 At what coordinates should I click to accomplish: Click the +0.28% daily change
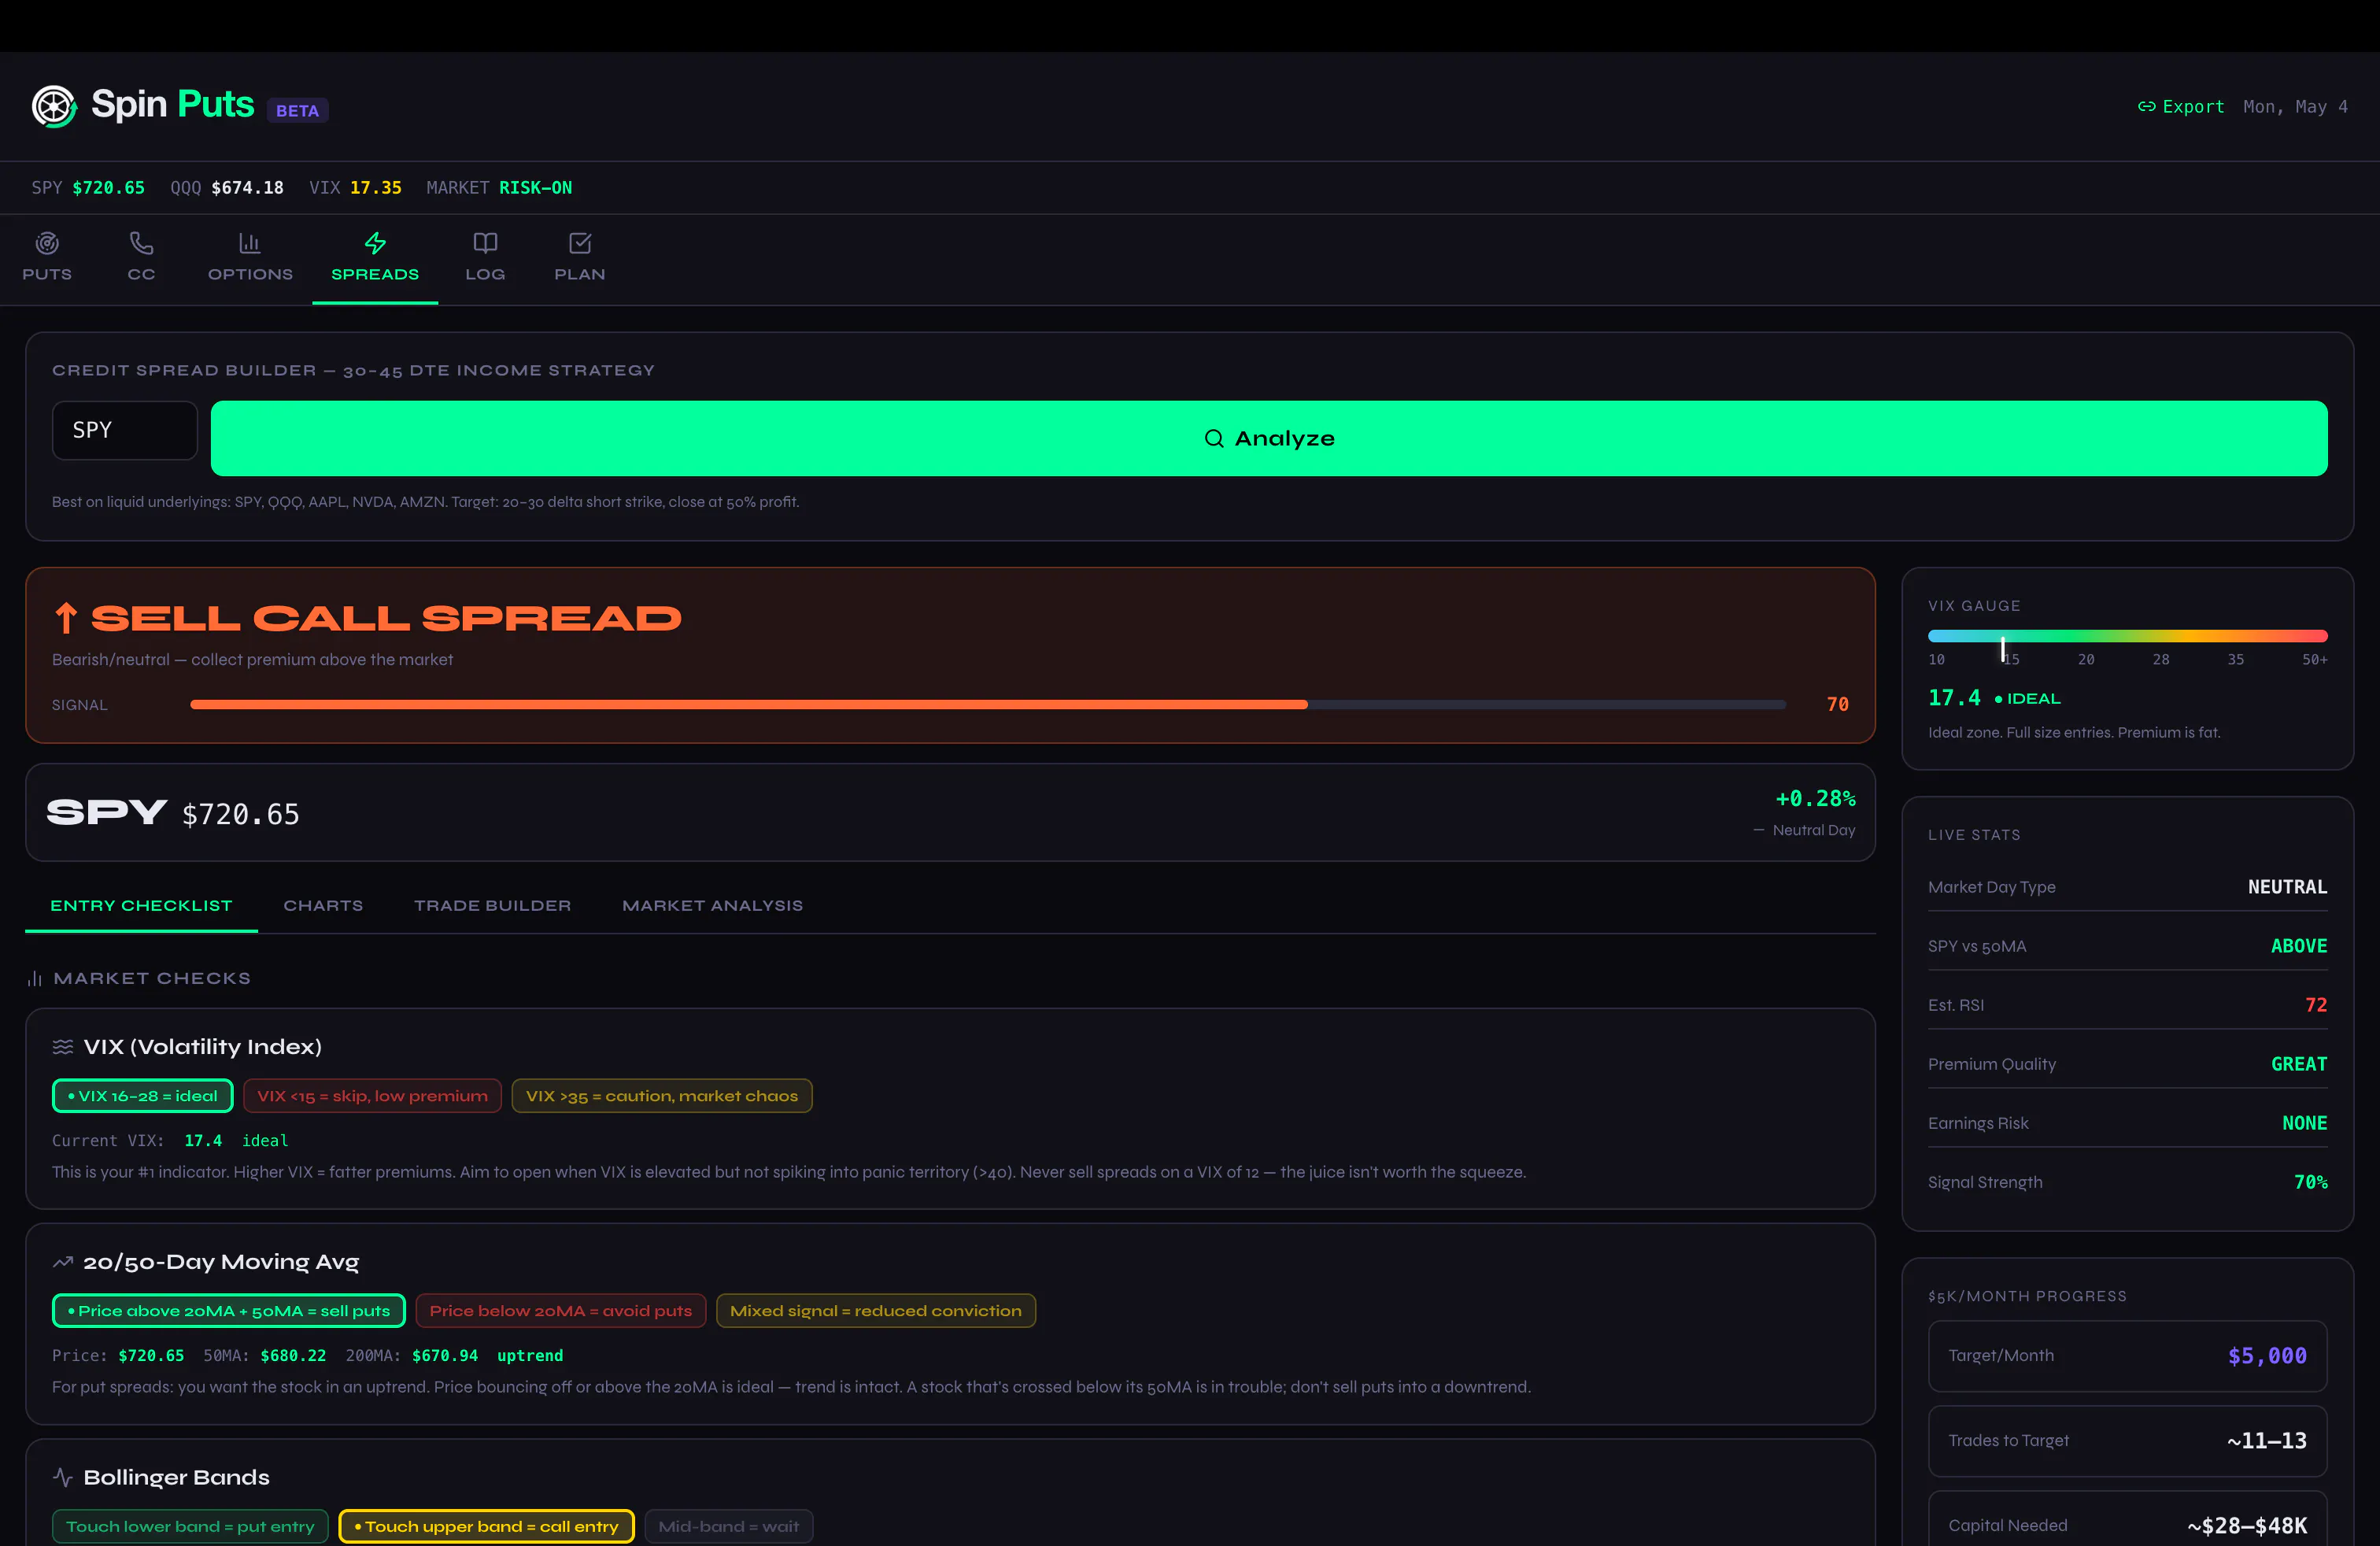1814,798
